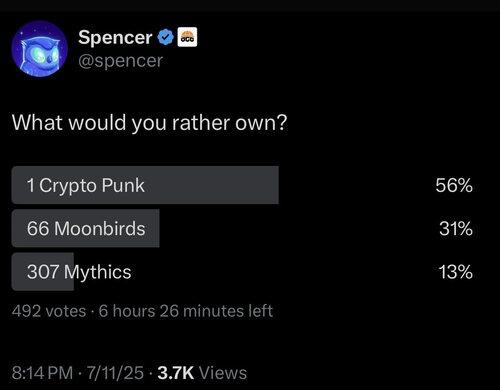View the 3.7K Views analytics
This screenshot has height=390, width=500.
pos(202,373)
